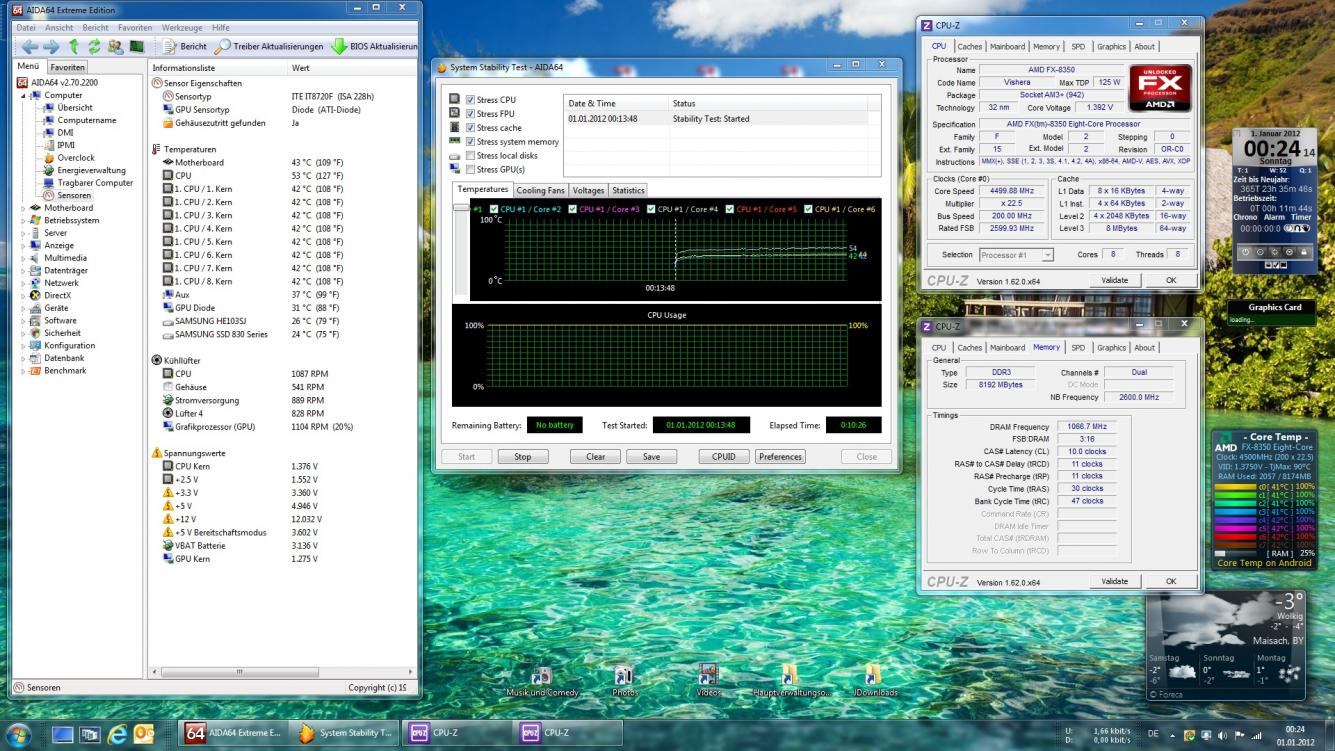The image size is (1335, 751).
Task: Switch to the Favoriten tab
Action: 68,67
